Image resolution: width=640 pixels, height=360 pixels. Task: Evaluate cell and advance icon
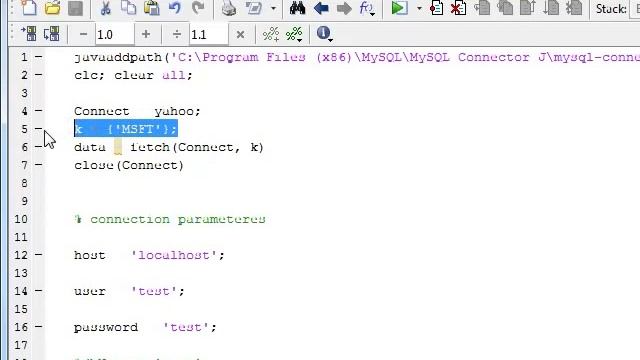[x=294, y=34]
